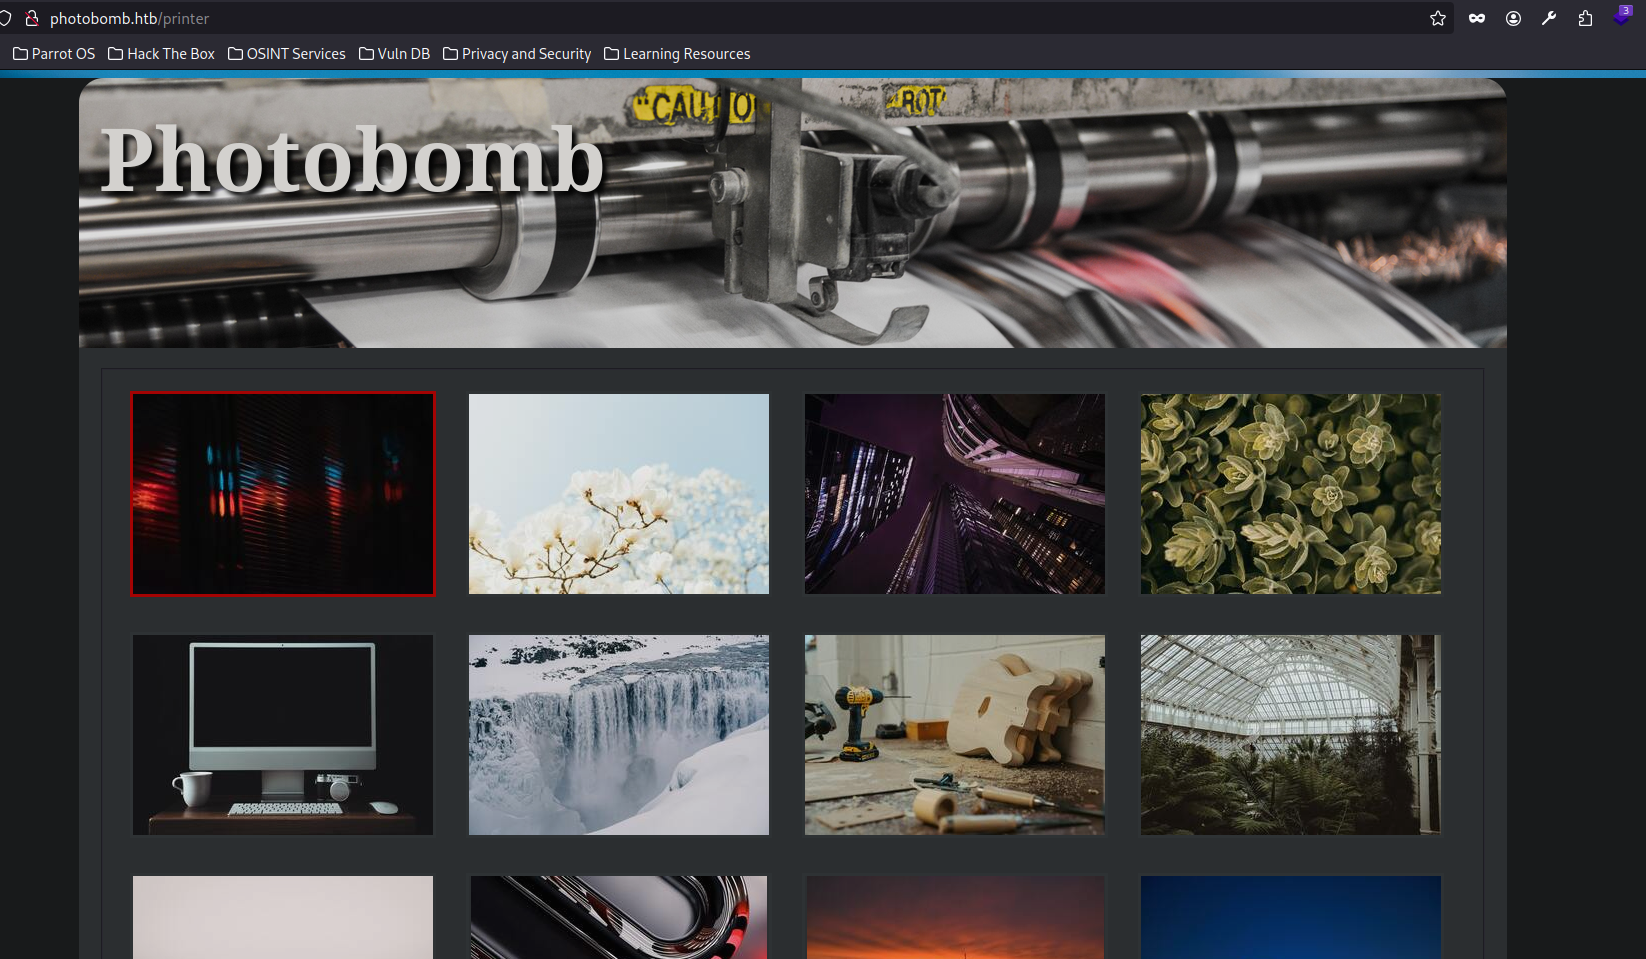This screenshot has width=1646, height=959.
Task: Select the deep blue sky photo
Action: coord(1291,917)
